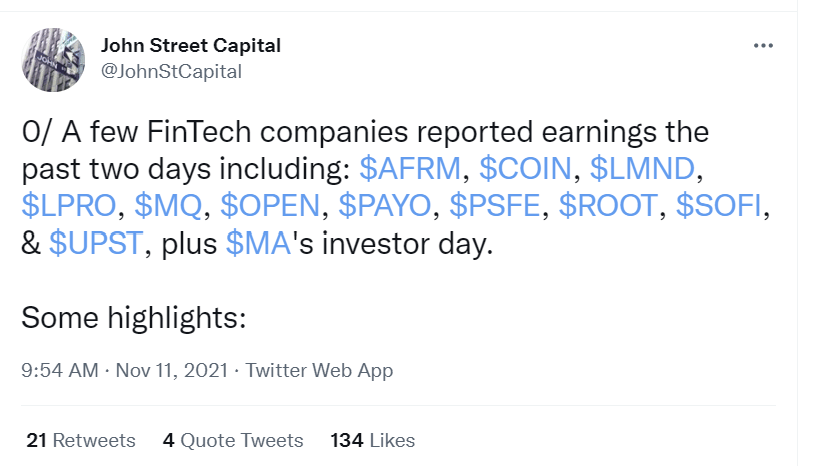Open the tweet's more options menu
The image size is (830, 466).
[x=763, y=46]
